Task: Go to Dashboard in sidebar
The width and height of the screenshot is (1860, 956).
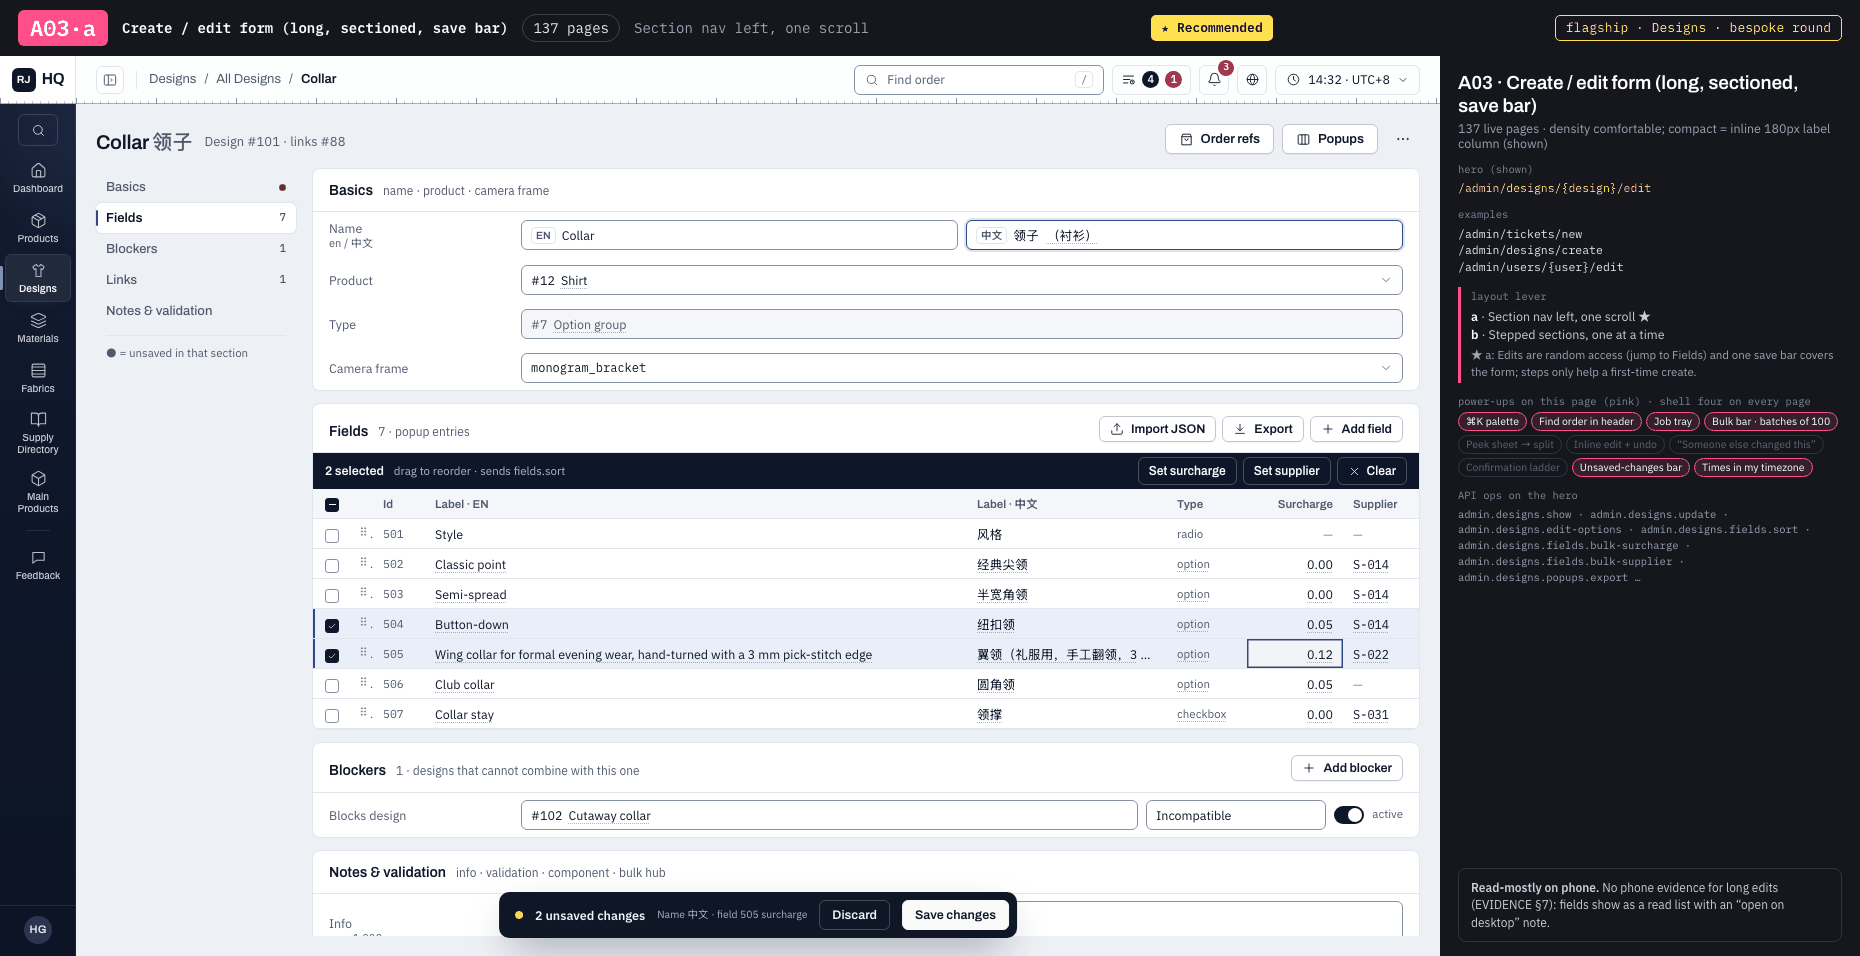Action: click(38, 178)
